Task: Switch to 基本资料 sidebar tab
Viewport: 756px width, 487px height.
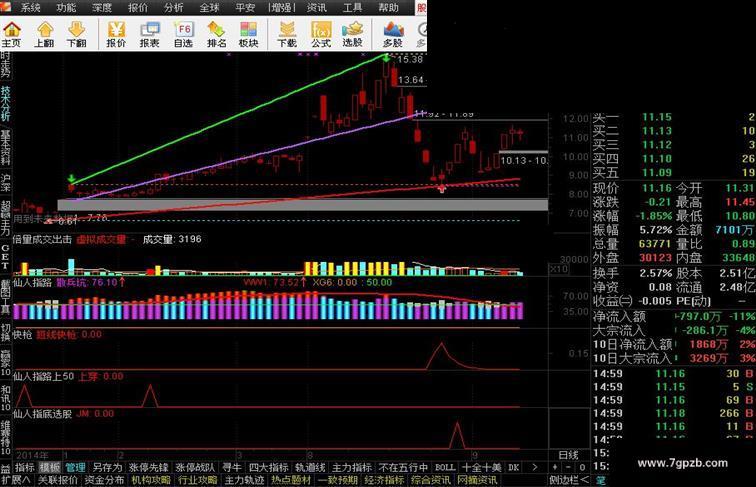Action: coord(5,147)
